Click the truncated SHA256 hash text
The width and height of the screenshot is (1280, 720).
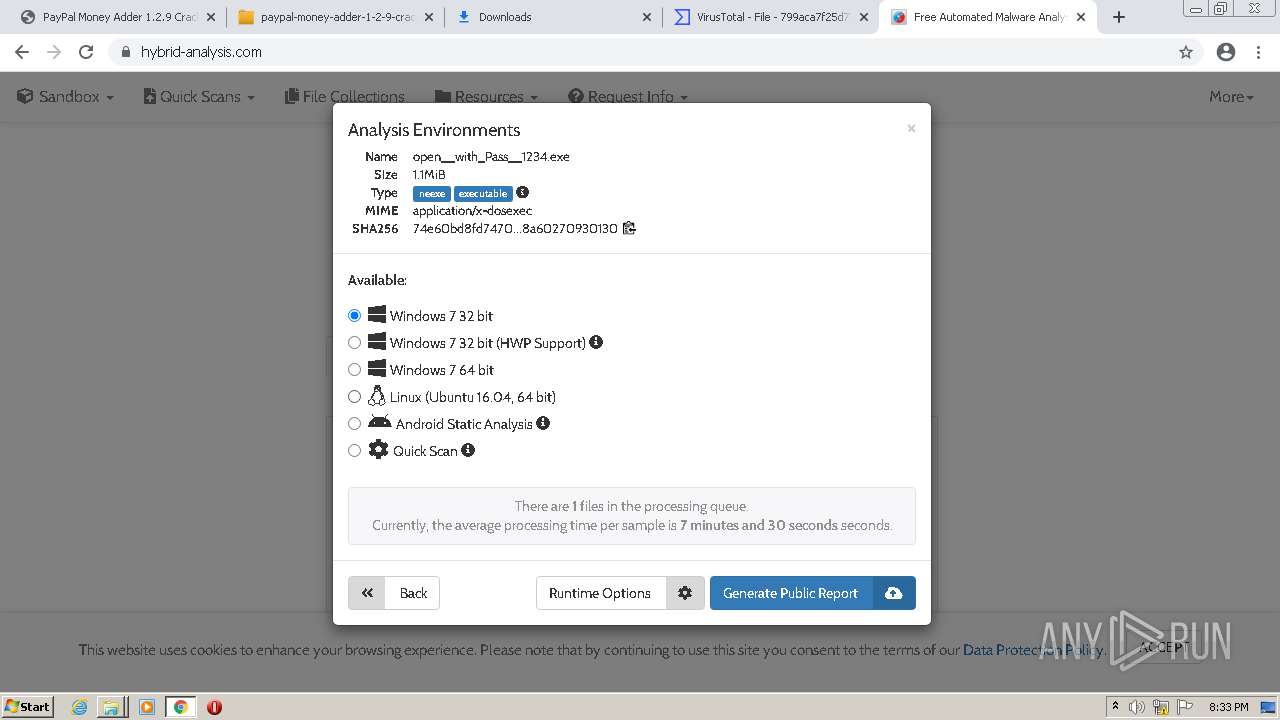[x=515, y=228]
